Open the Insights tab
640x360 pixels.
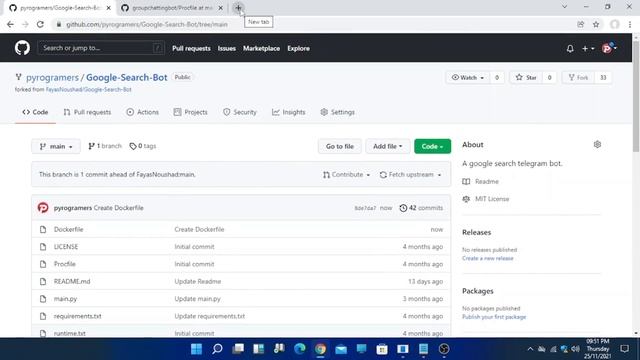coord(289,112)
